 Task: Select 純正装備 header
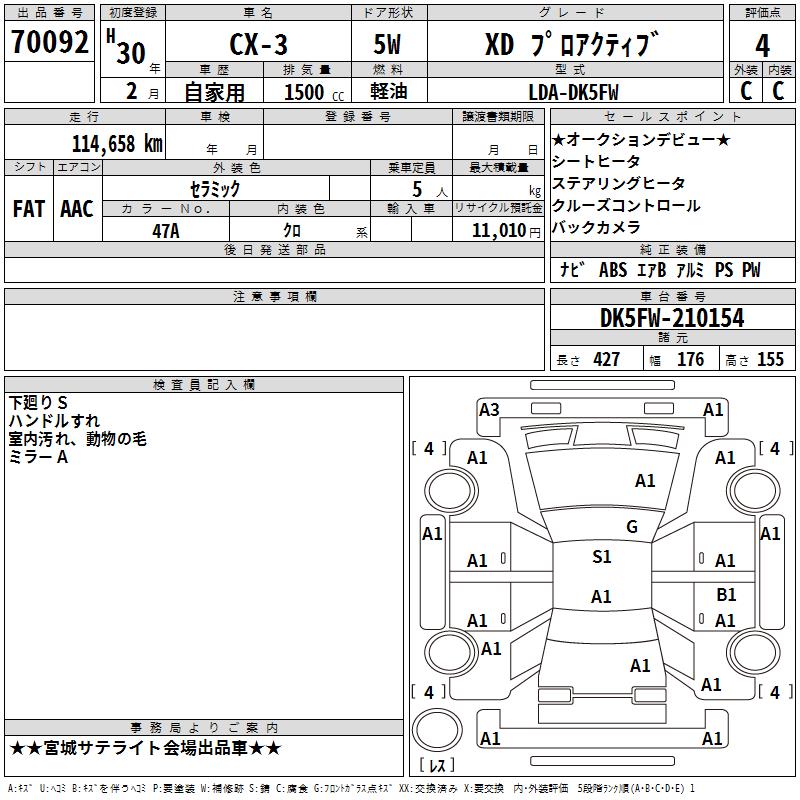coord(672,249)
